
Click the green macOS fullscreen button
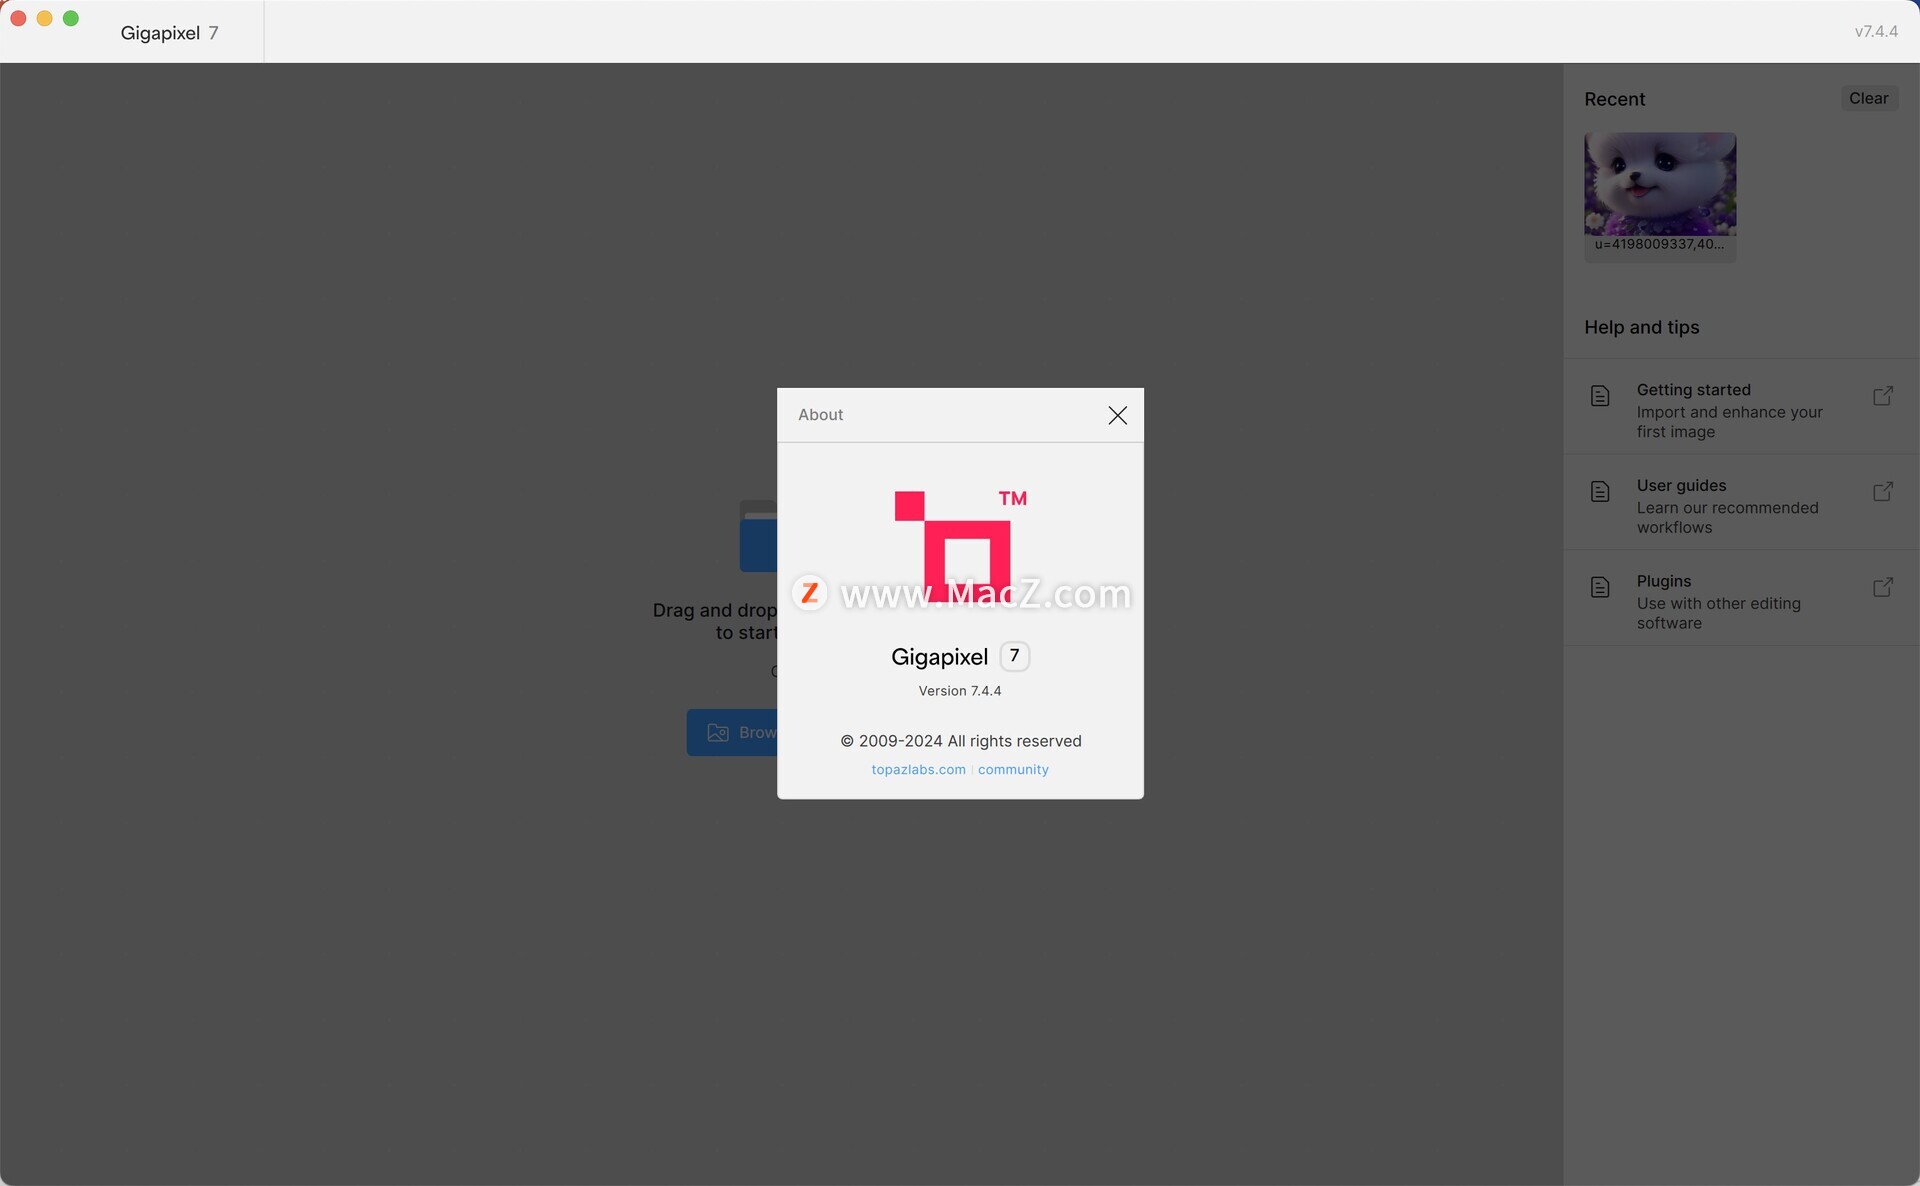pyautogui.click(x=71, y=18)
